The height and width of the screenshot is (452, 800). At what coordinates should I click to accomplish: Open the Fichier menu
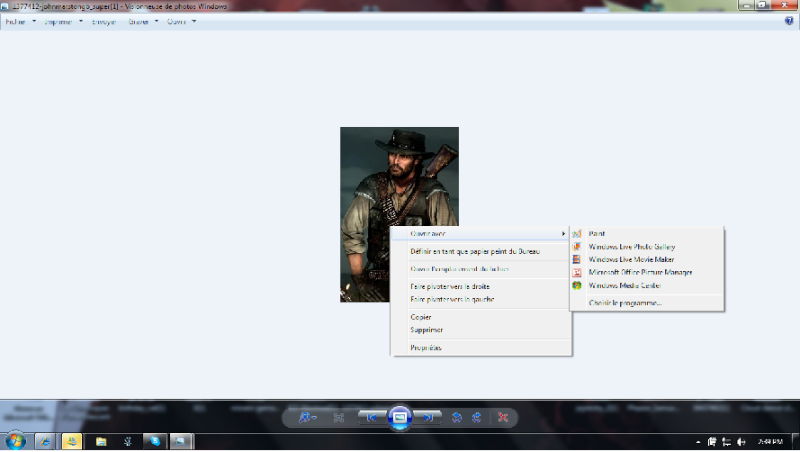coord(20,21)
